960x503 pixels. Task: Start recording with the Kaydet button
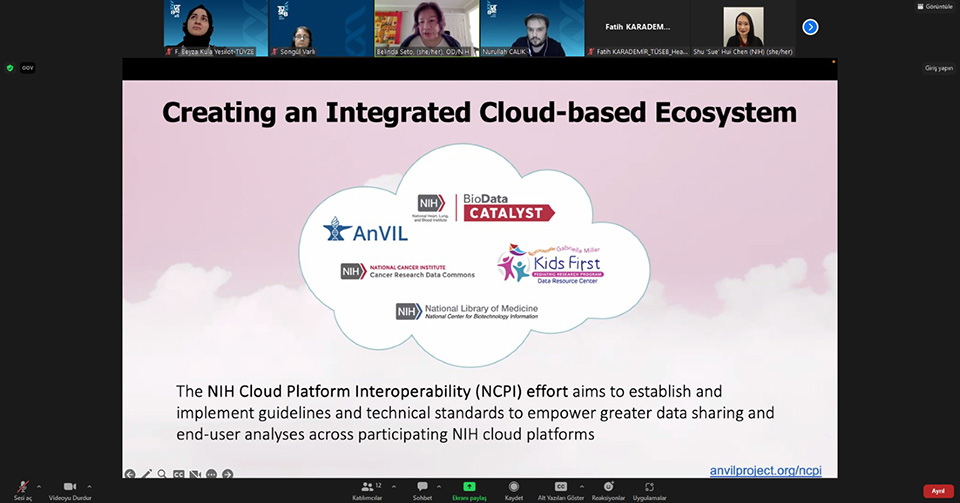coord(514,488)
